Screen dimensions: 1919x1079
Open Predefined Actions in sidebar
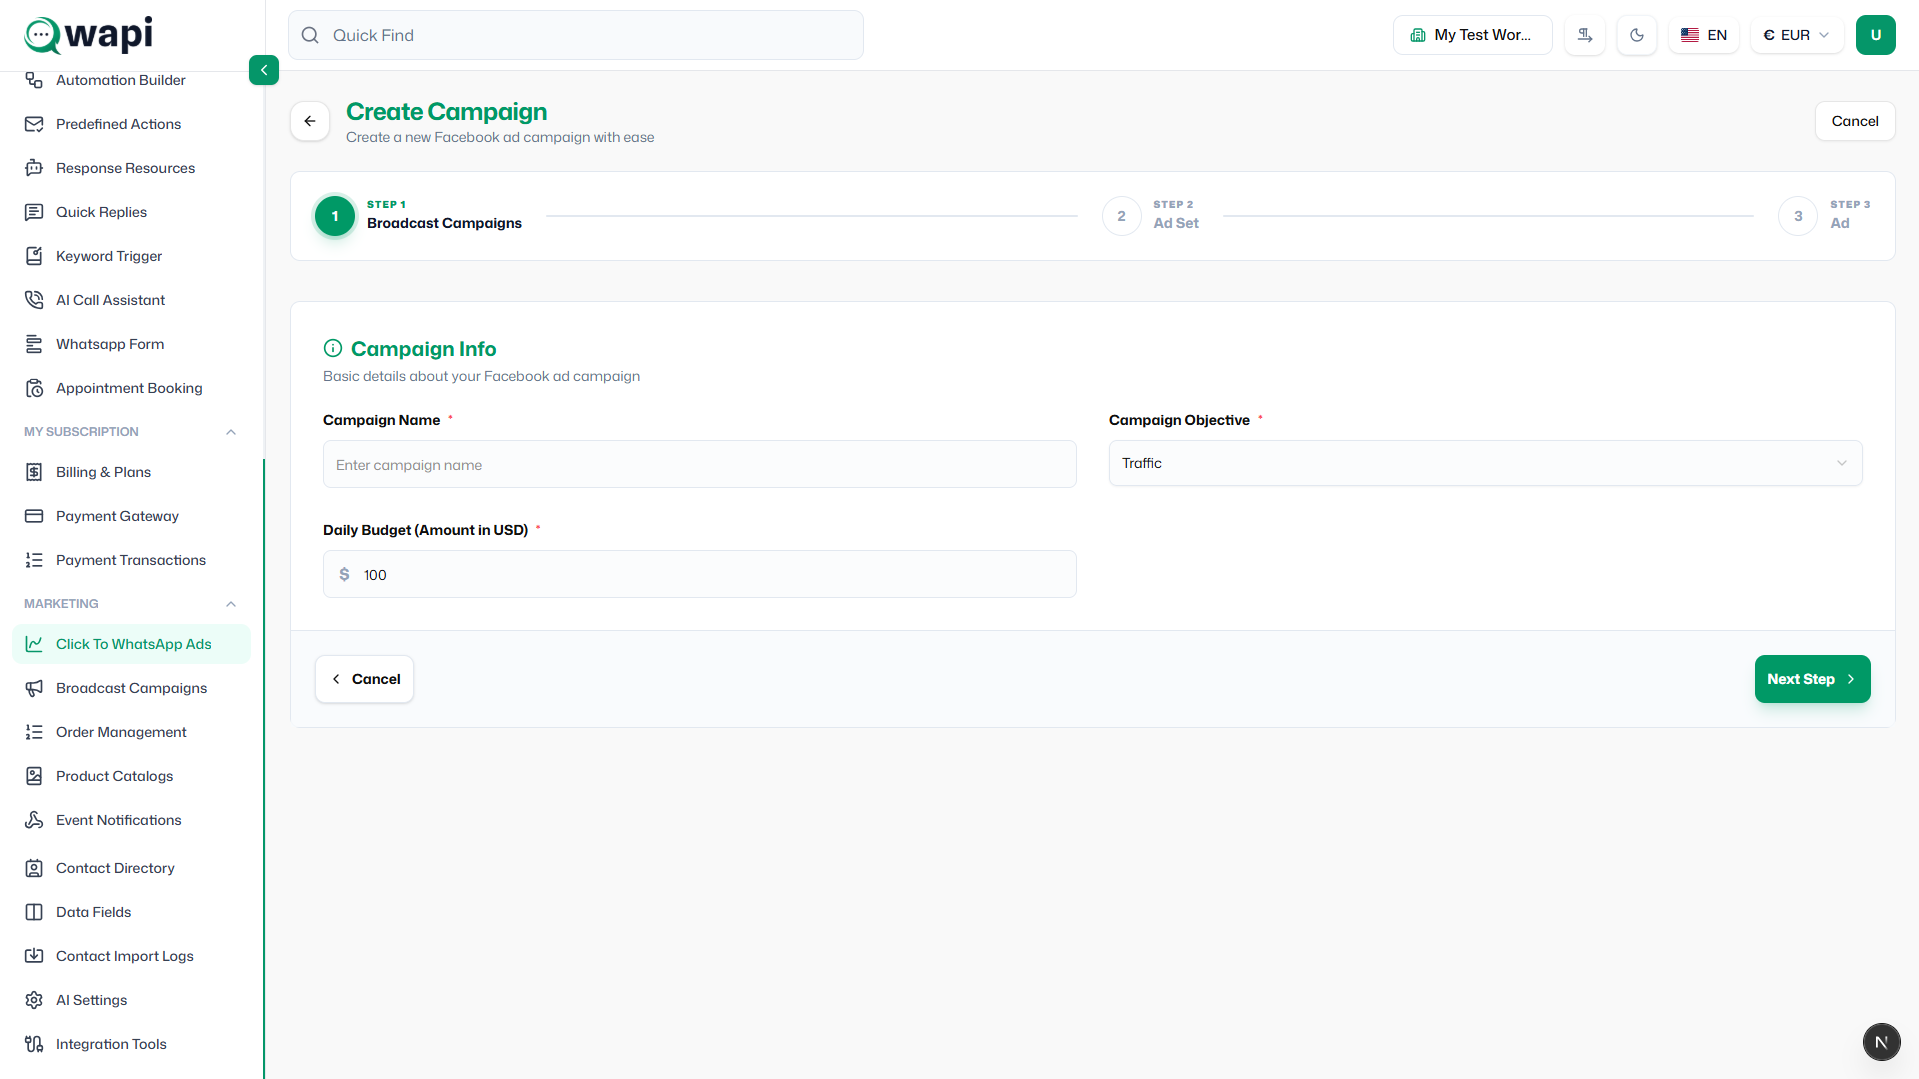tap(131, 124)
